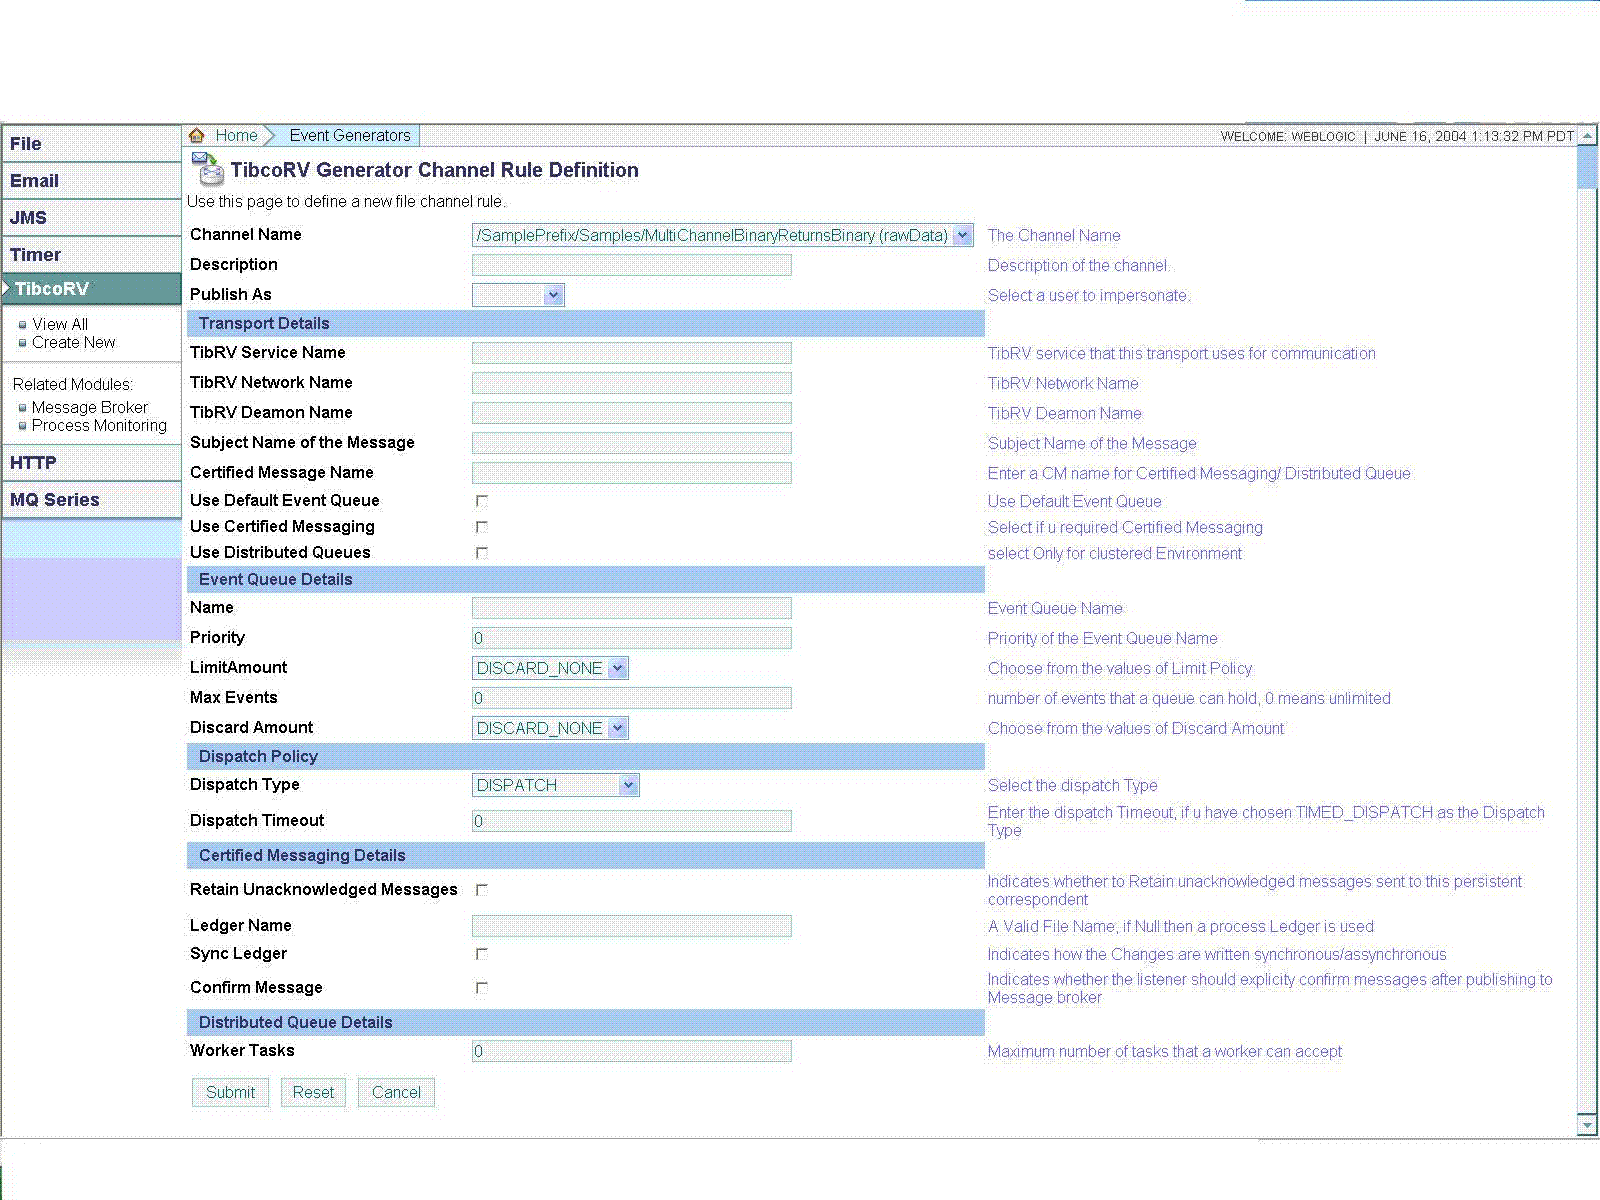Click the TibRV Network Name field
The height and width of the screenshot is (1200, 1600).
click(632, 383)
